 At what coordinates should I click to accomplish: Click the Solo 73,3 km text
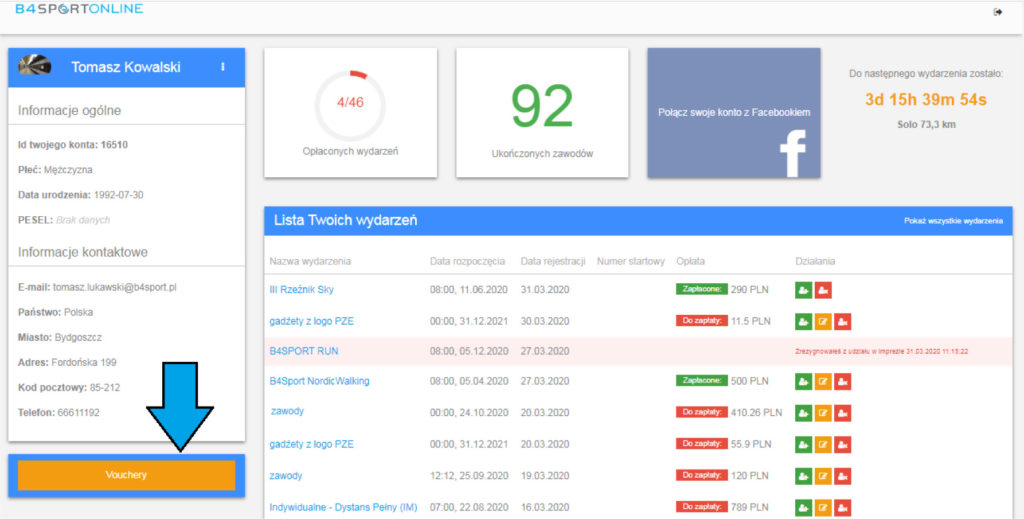(x=926, y=125)
